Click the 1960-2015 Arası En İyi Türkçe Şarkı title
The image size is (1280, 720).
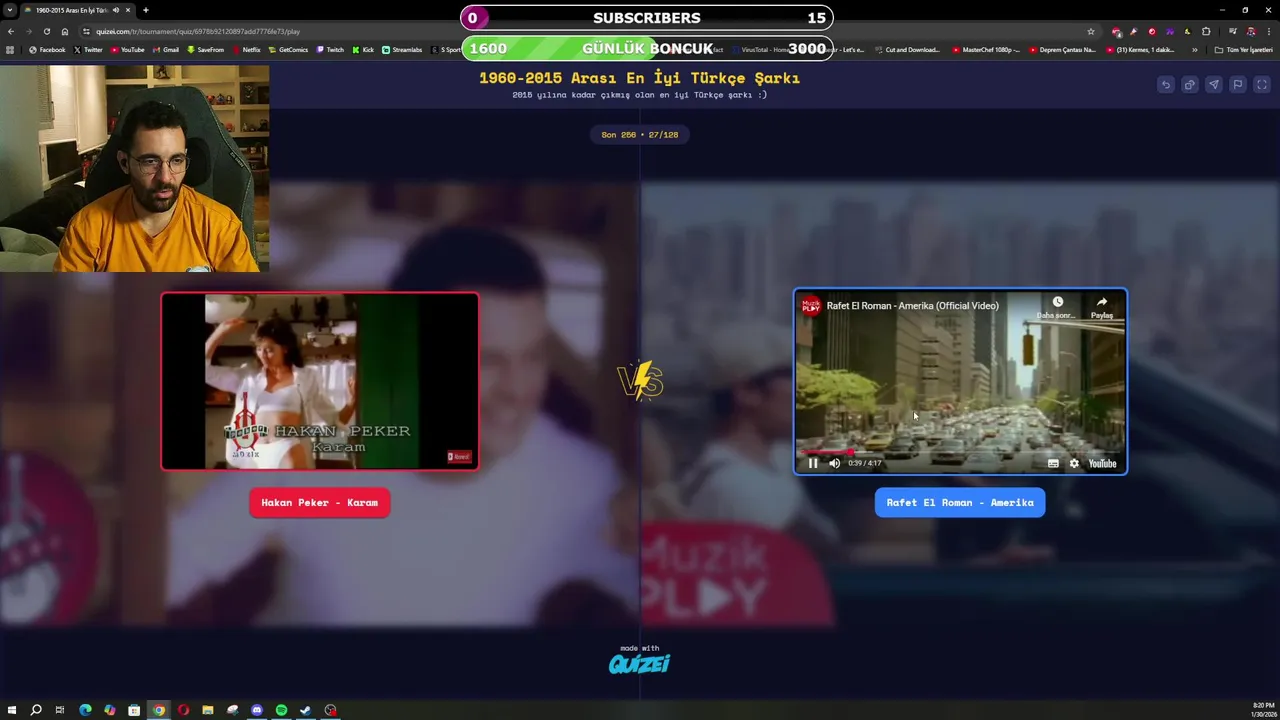(x=639, y=78)
